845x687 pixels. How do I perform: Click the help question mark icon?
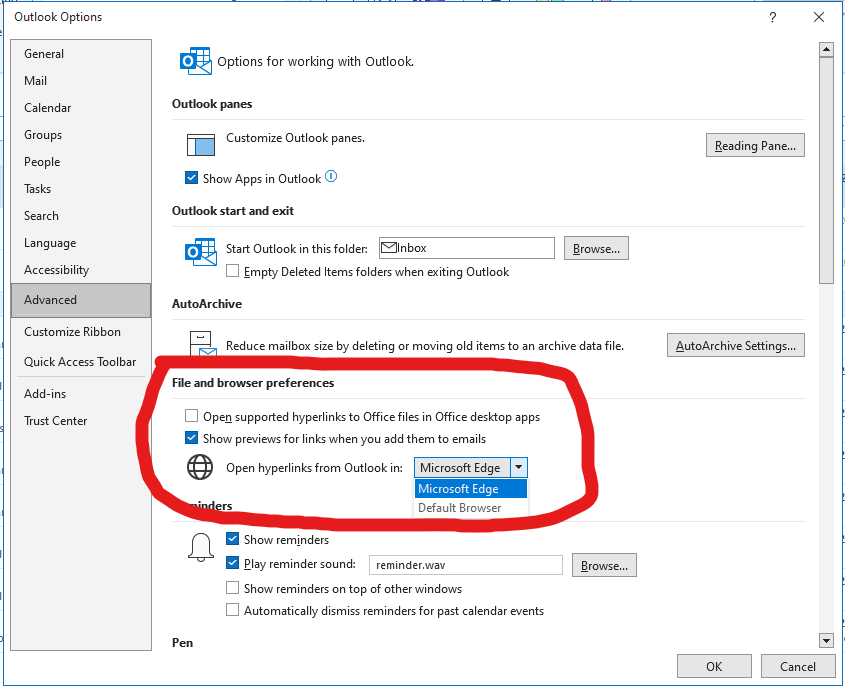click(x=772, y=17)
